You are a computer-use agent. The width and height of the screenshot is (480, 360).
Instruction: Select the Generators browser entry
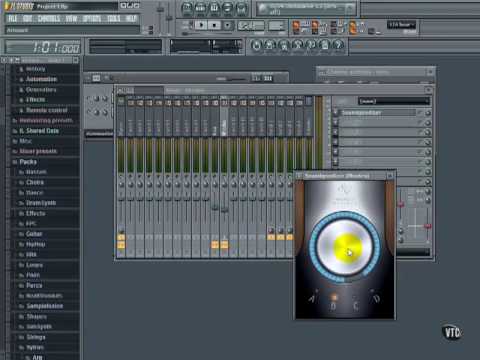pos(41,90)
